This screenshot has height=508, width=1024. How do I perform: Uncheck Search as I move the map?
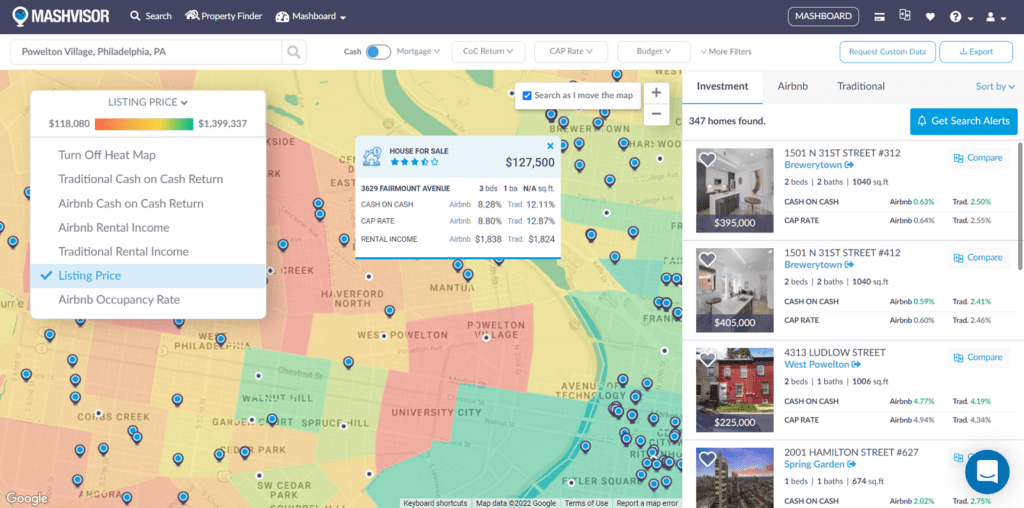click(527, 96)
